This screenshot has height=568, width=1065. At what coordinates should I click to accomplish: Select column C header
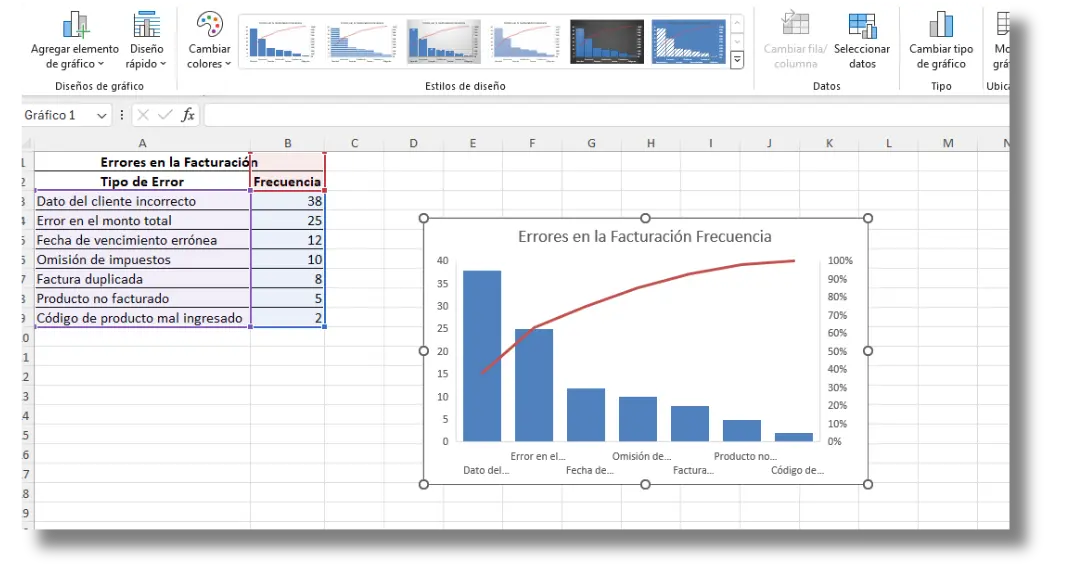tap(354, 143)
